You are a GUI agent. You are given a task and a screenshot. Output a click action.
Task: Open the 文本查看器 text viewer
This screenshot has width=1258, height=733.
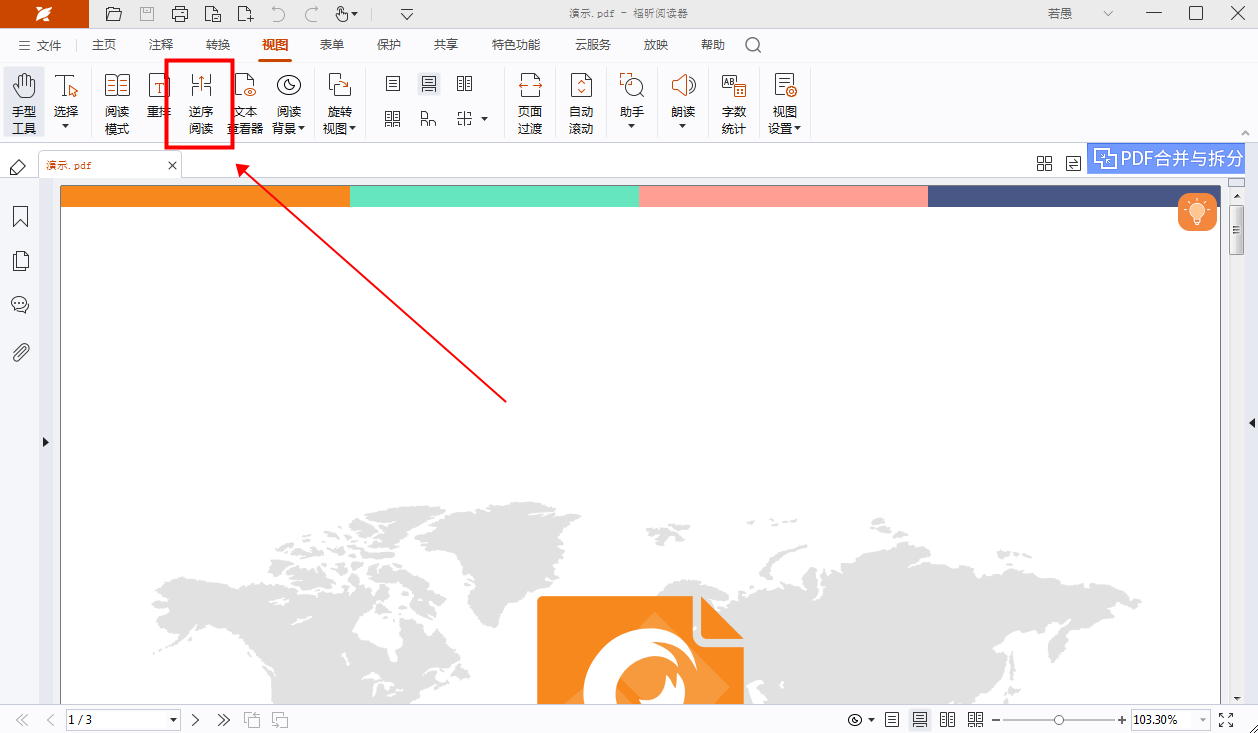[x=245, y=103]
